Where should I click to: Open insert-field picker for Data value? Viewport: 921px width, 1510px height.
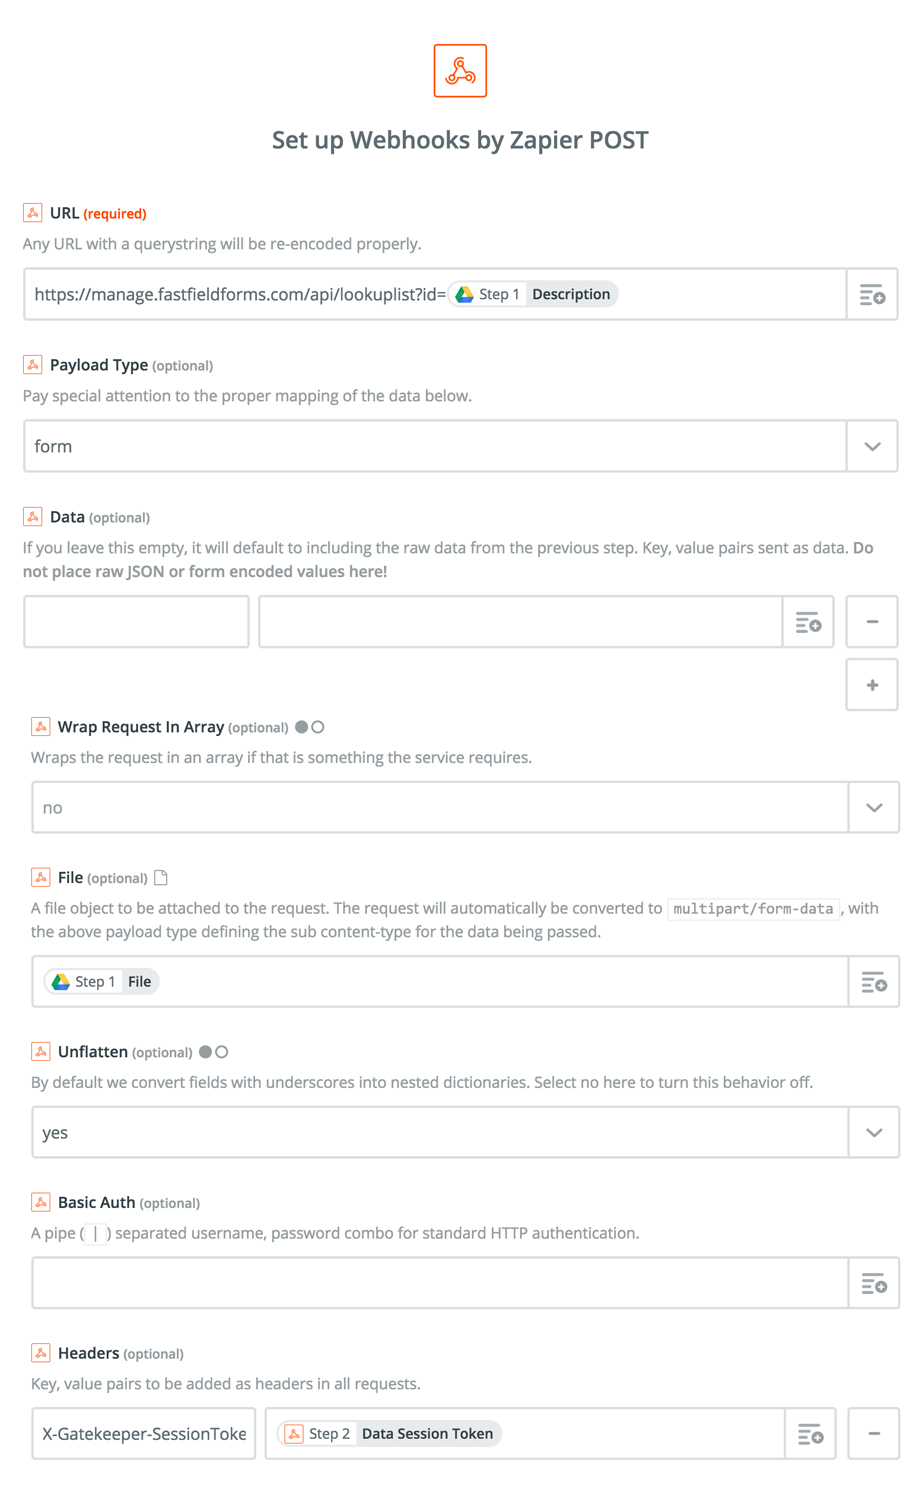[808, 623]
